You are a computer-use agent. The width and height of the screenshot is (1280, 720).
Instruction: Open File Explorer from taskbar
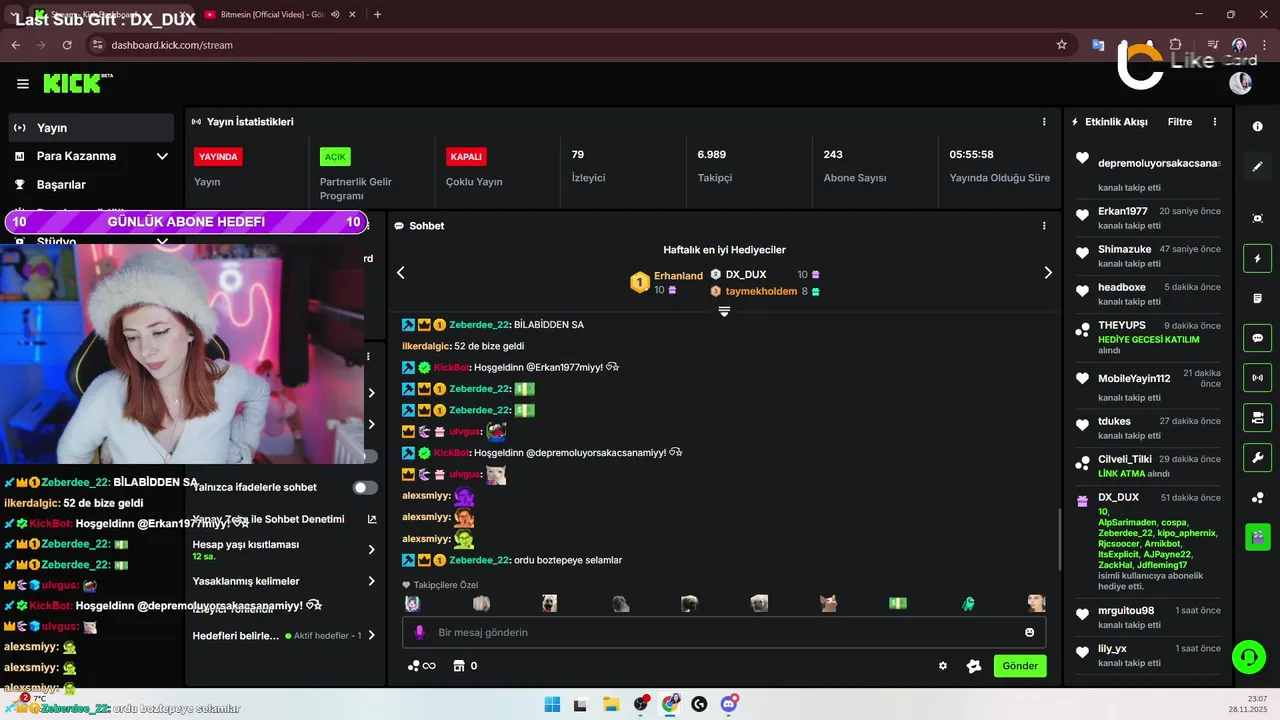pos(611,704)
